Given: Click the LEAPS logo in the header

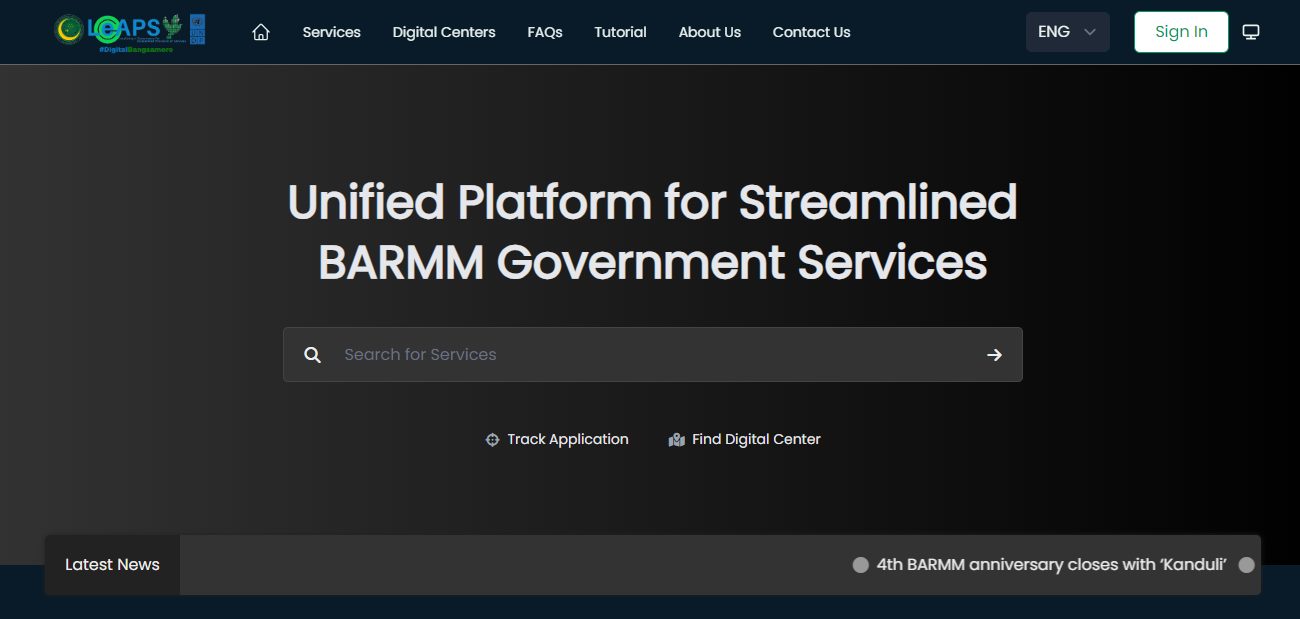Looking at the screenshot, I should point(128,30).
